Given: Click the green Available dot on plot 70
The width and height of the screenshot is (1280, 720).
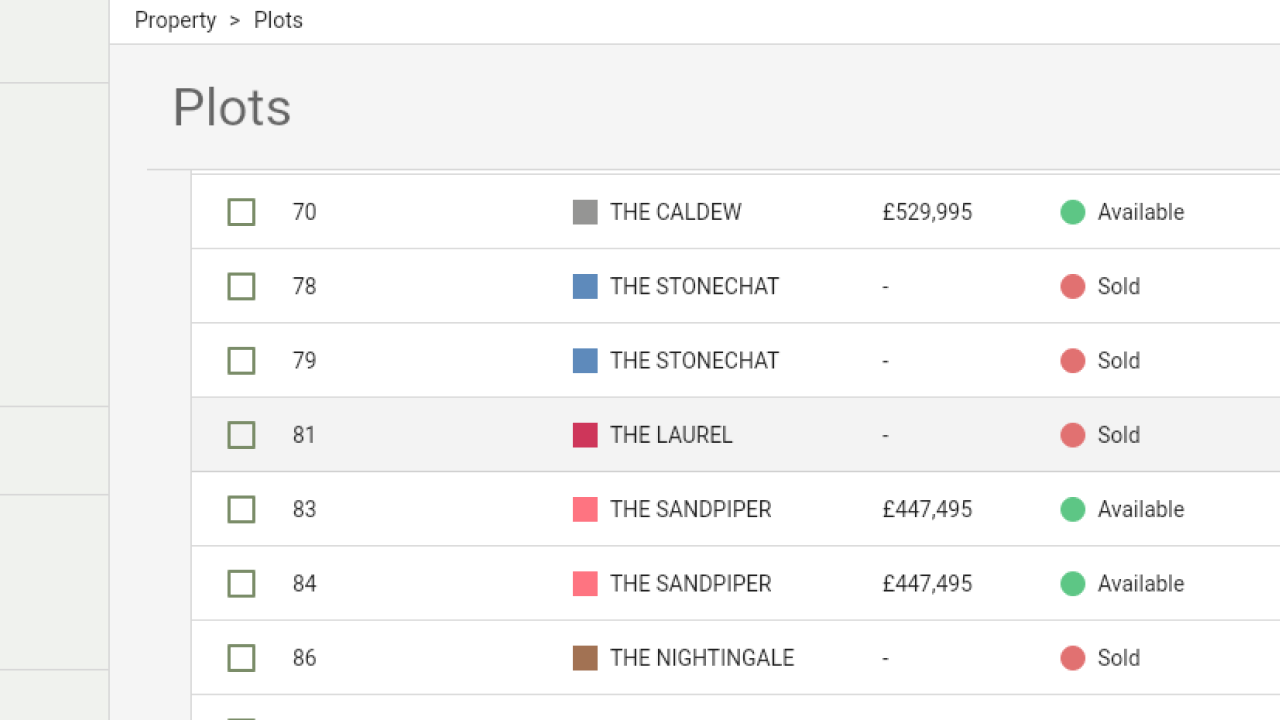Looking at the screenshot, I should 1073,212.
